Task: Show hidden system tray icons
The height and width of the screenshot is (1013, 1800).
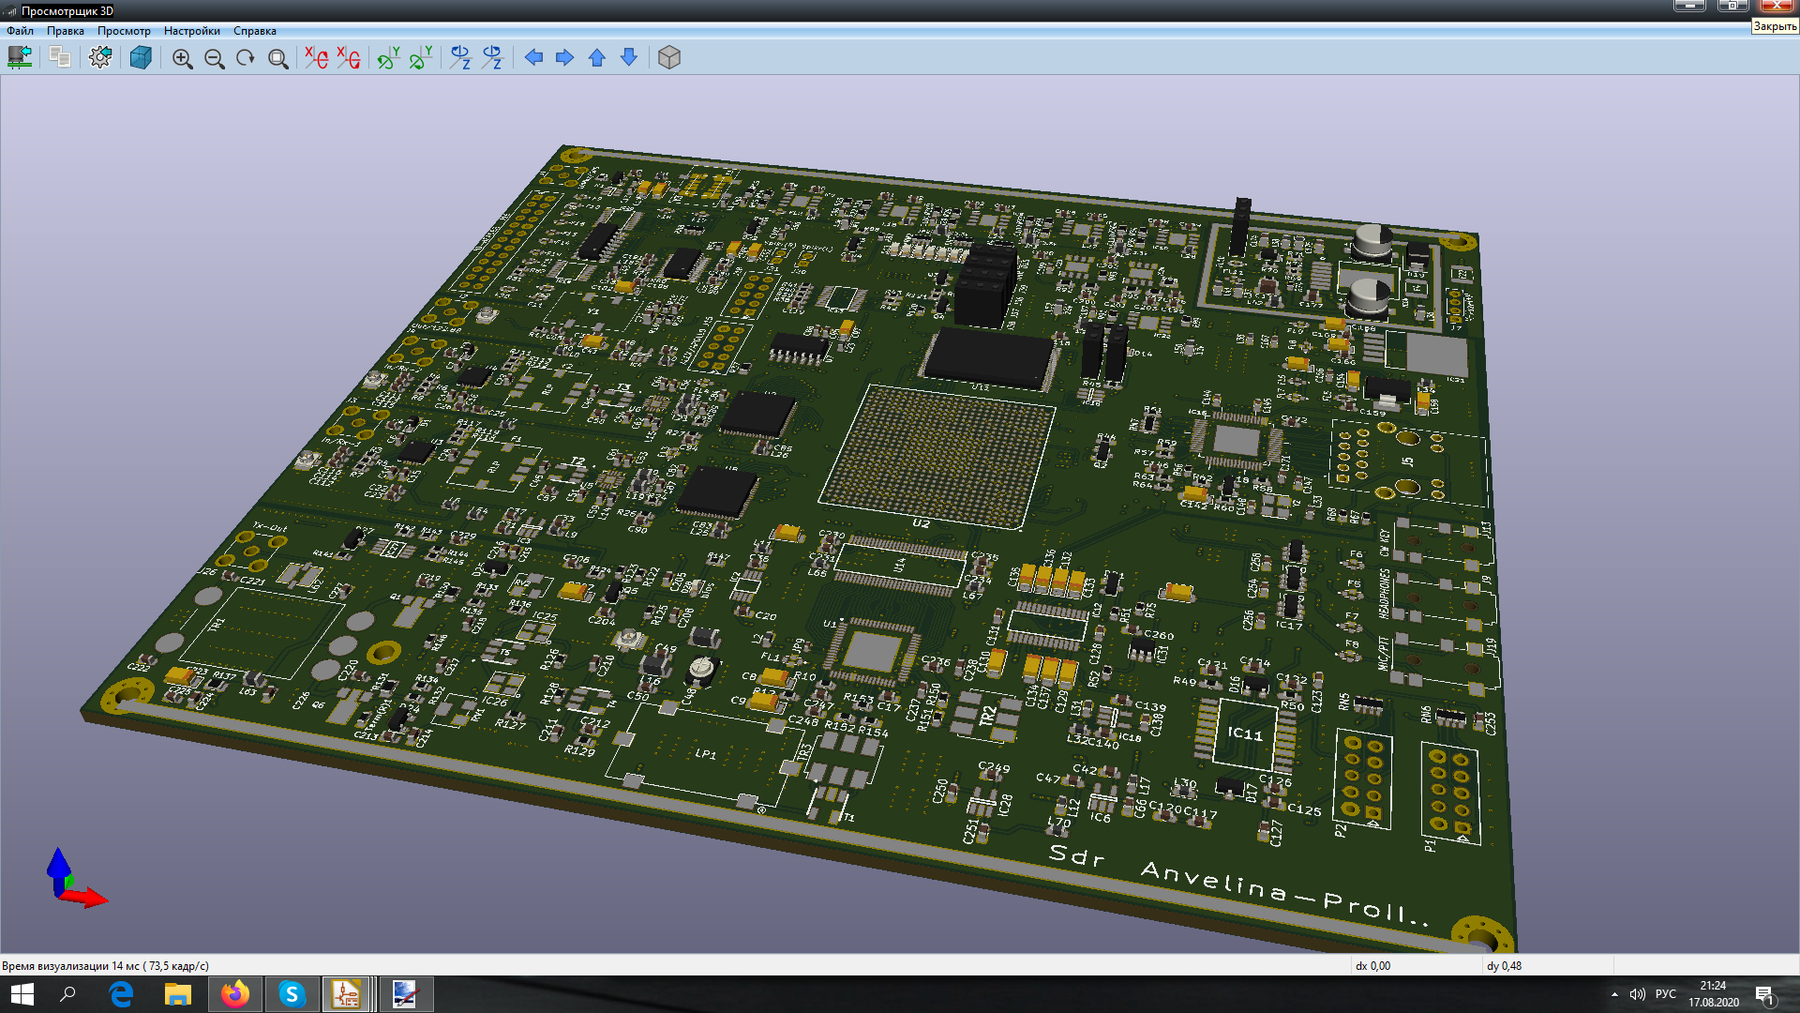Action: (1614, 994)
